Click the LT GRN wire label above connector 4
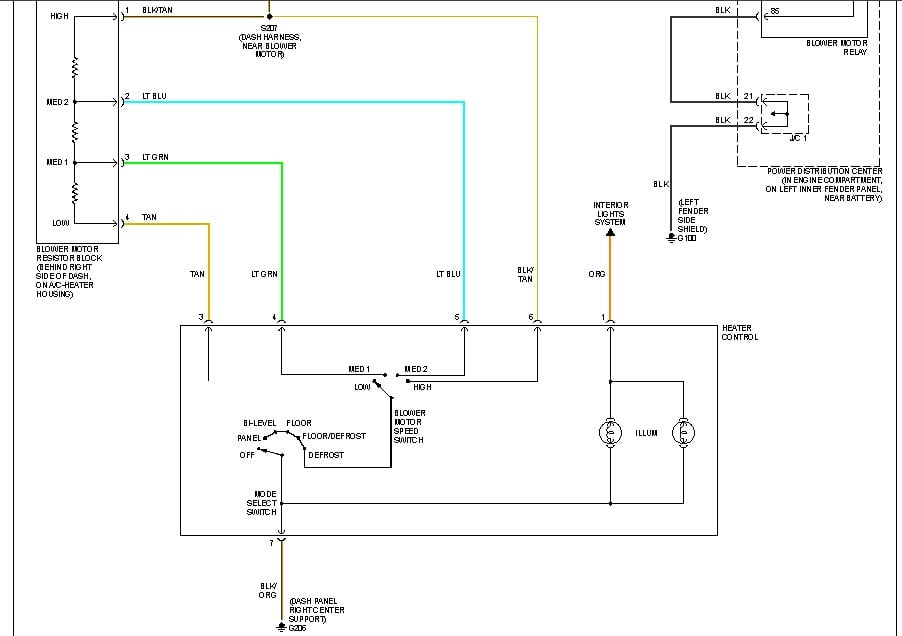Viewport: 902px width, 636px height. tap(264, 274)
